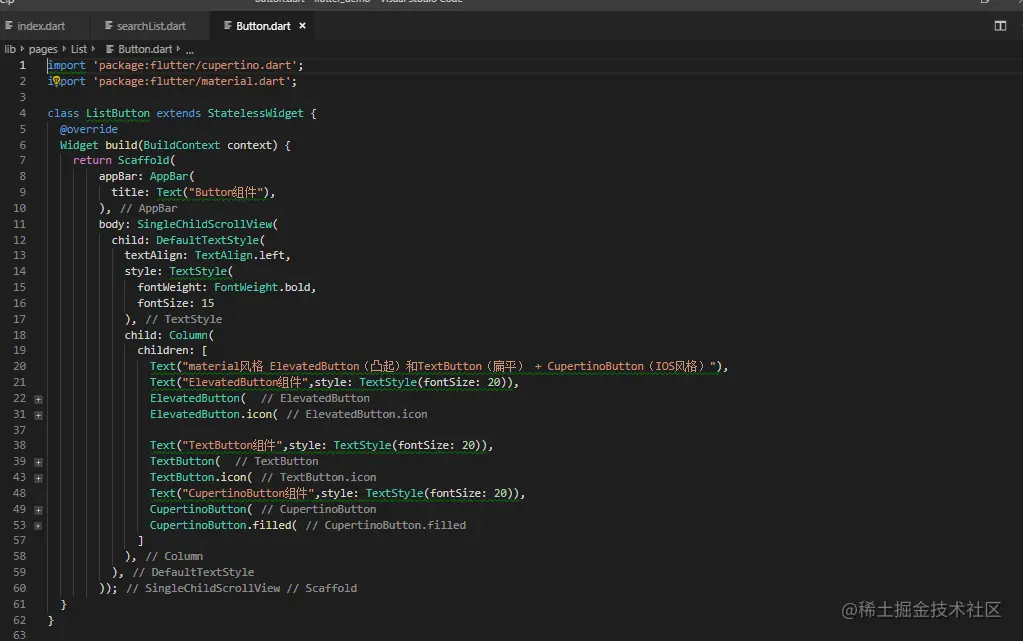Click lib in the breadcrumb path
The width and height of the screenshot is (1023, 641).
[10, 49]
